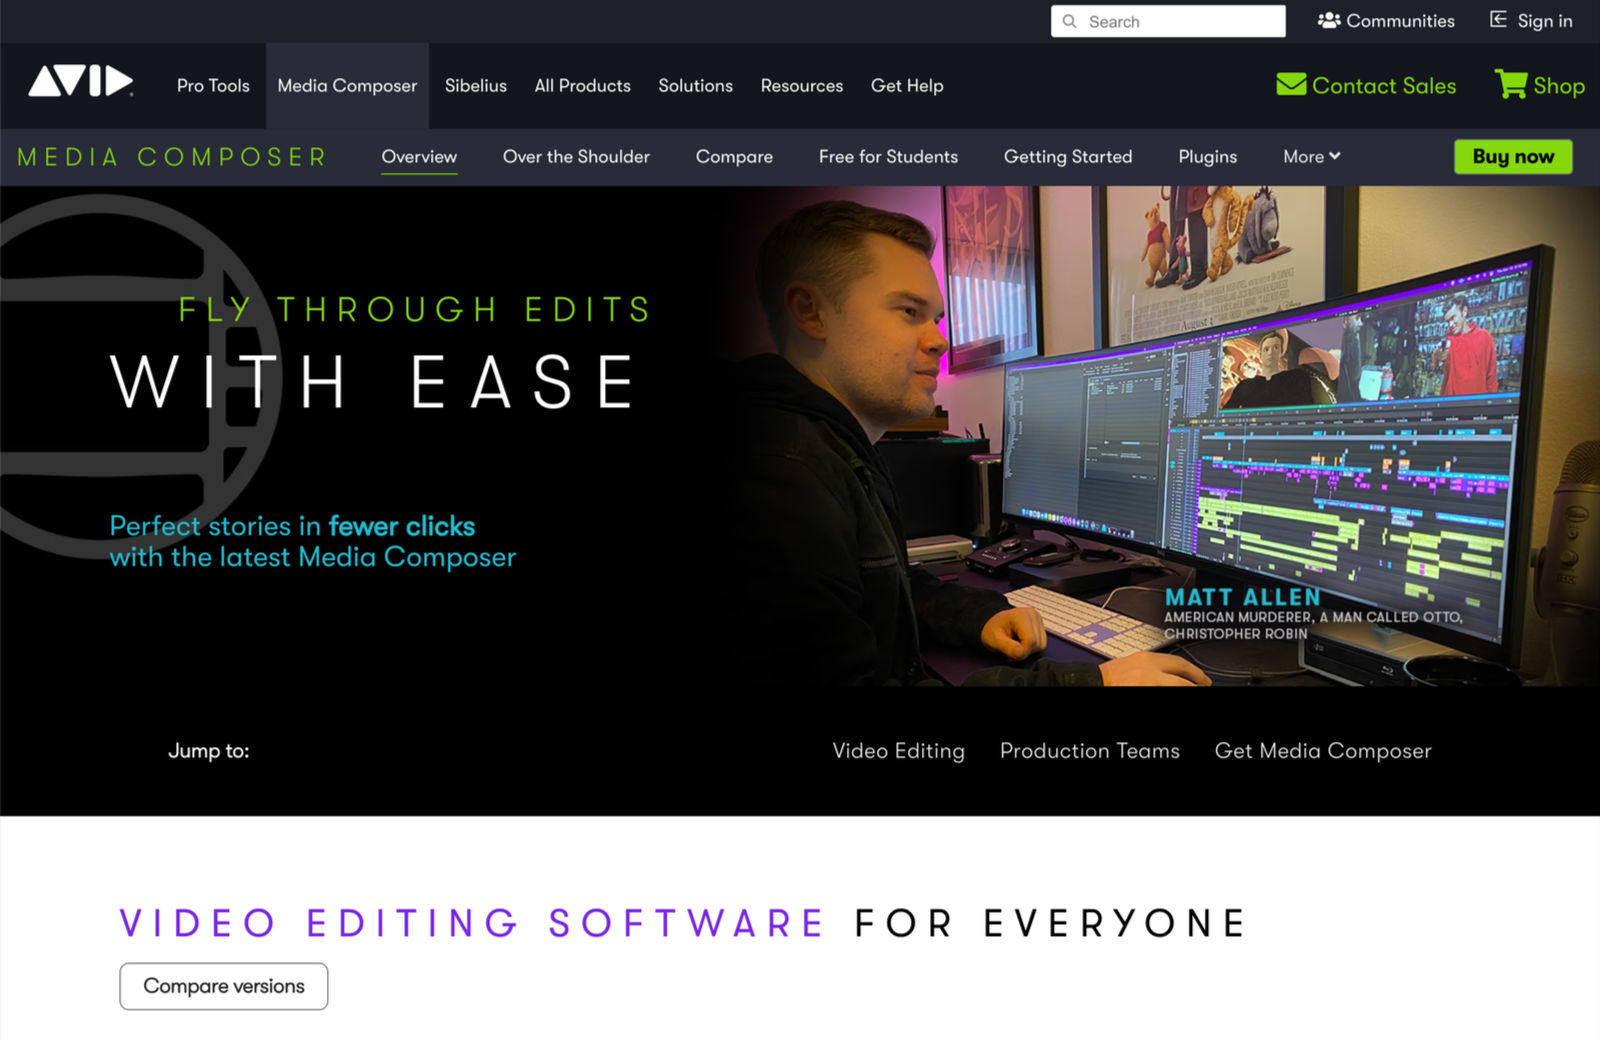The width and height of the screenshot is (1600, 1040).
Task: Click the Shop cart icon
Action: point(1510,84)
